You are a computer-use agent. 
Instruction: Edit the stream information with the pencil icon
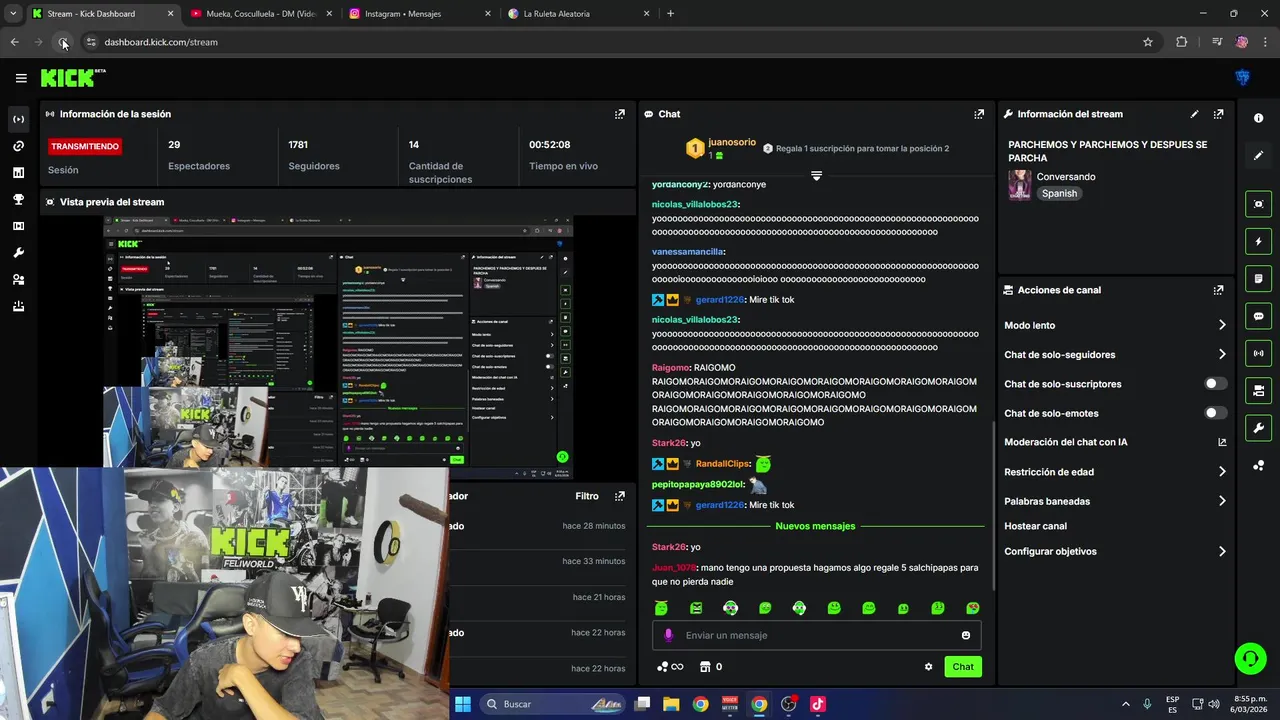(x=1194, y=114)
